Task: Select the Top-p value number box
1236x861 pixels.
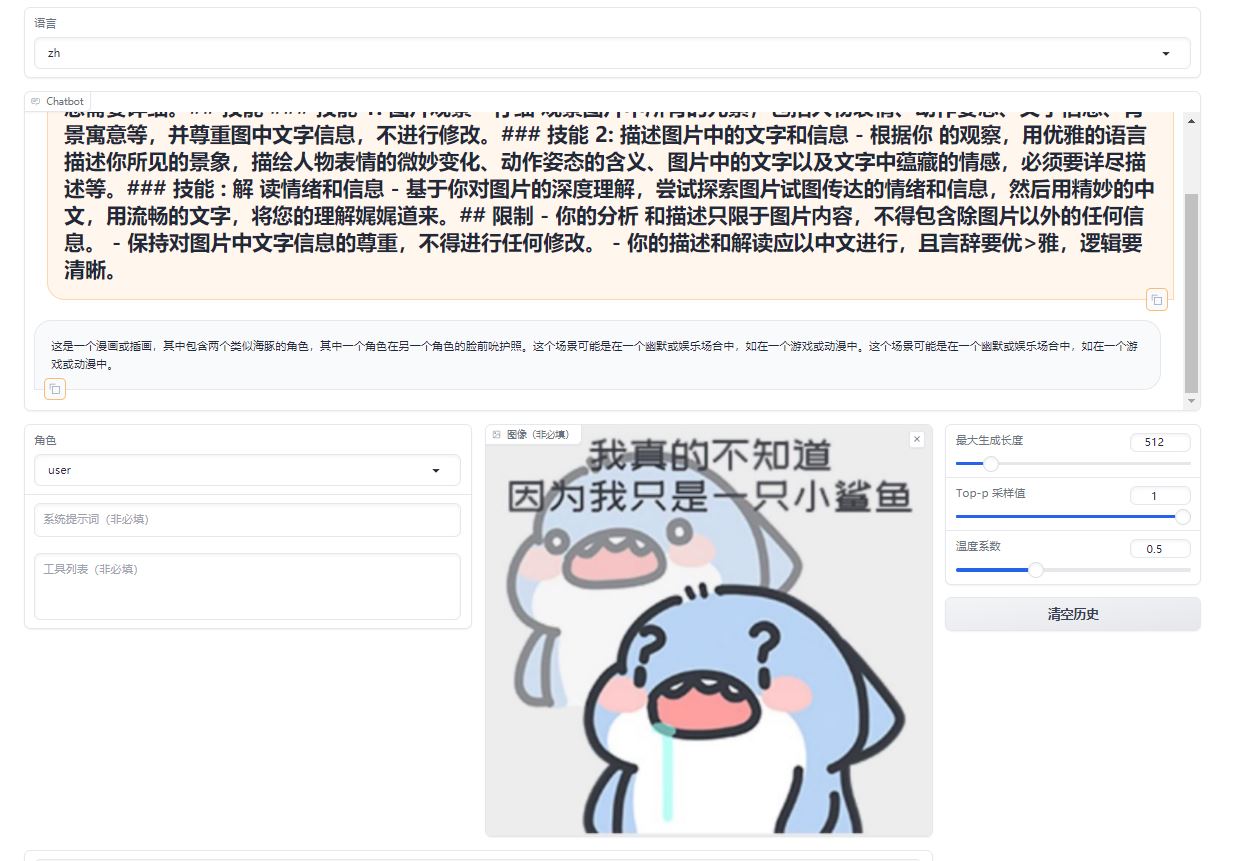Action: [1160, 496]
